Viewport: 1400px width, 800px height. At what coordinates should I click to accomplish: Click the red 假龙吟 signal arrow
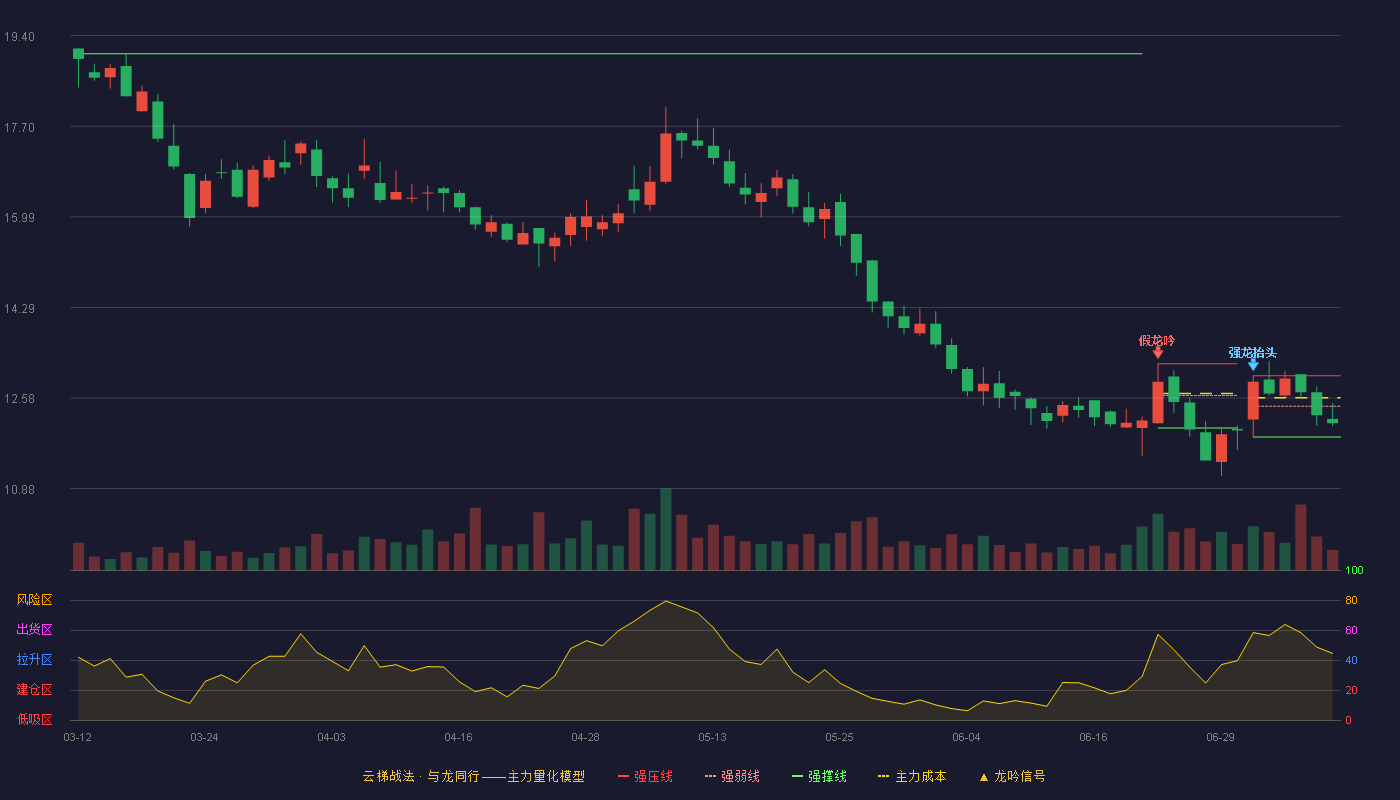click(1158, 352)
